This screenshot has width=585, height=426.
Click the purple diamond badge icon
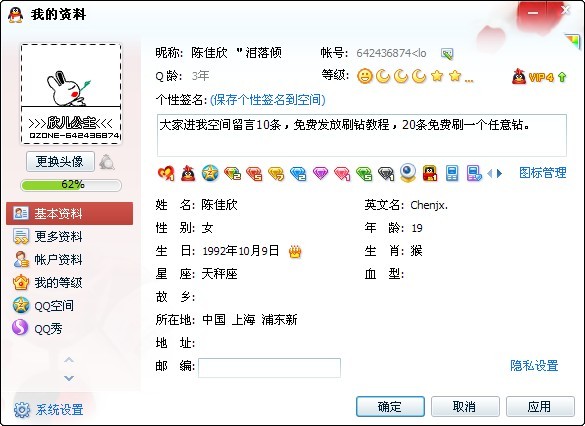[x=320, y=173]
